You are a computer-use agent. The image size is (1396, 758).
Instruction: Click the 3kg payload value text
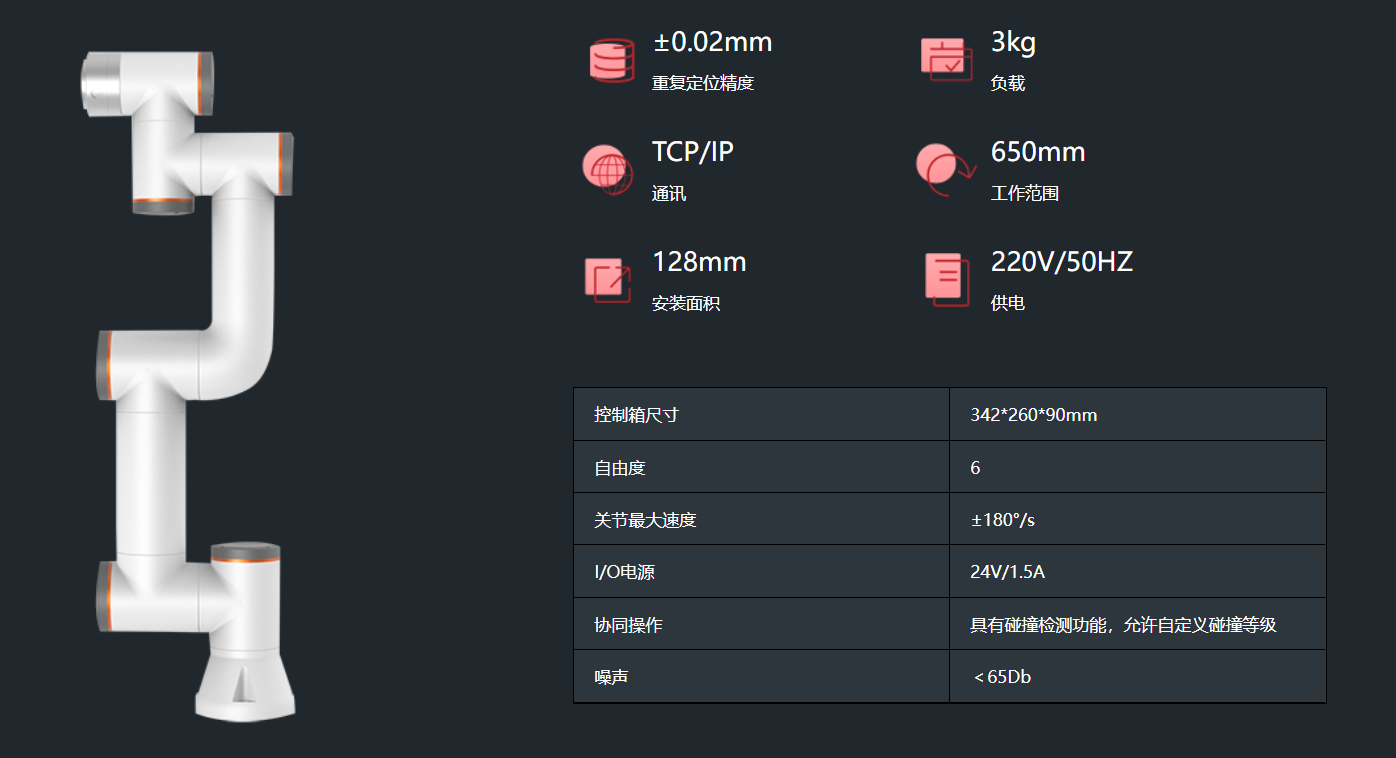[x=1013, y=42]
